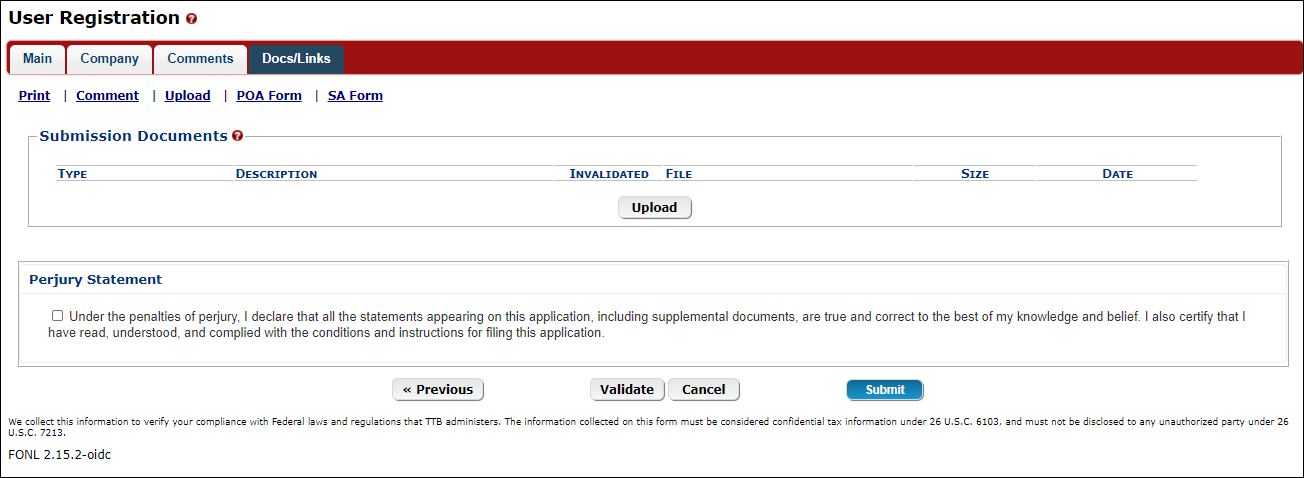Check the Perjury Statement checkbox
Viewport: 1304px width, 478px height.
click(x=57, y=316)
